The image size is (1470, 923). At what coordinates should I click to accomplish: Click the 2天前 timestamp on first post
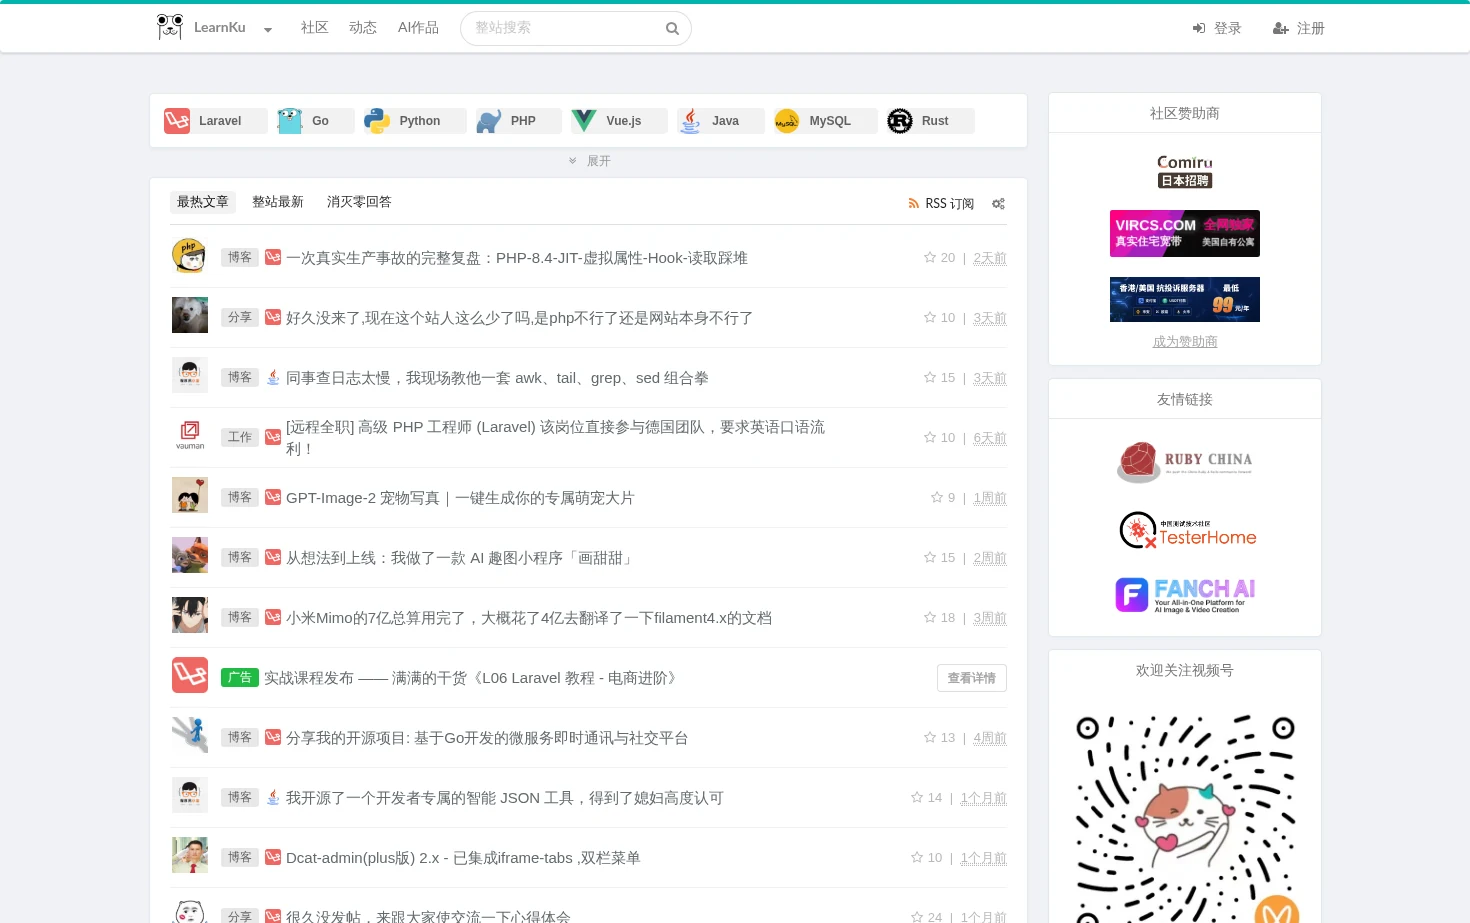tap(990, 258)
